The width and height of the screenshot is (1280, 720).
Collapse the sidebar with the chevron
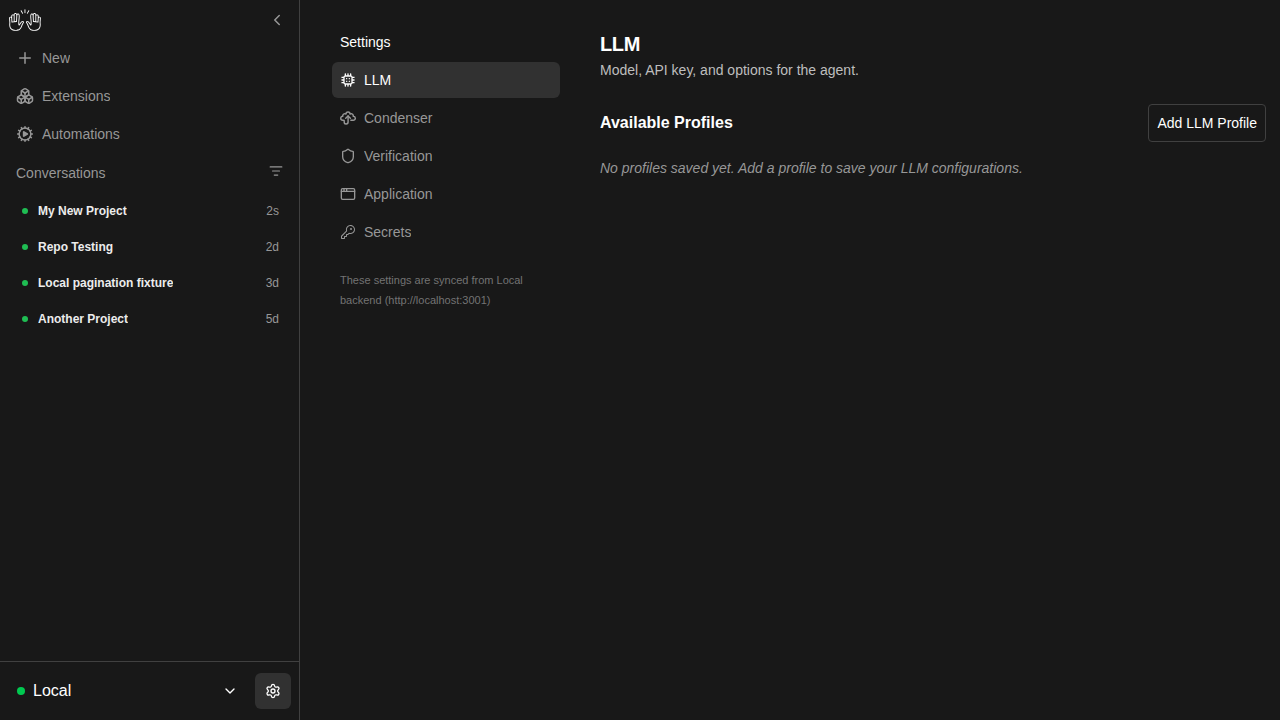277,20
